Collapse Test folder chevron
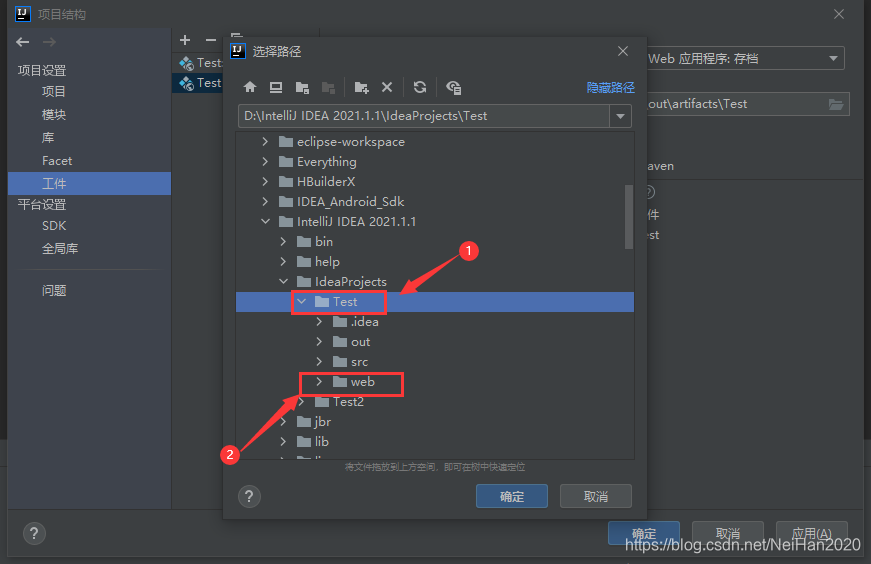The image size is (871, 564). [x=302, y=302]
